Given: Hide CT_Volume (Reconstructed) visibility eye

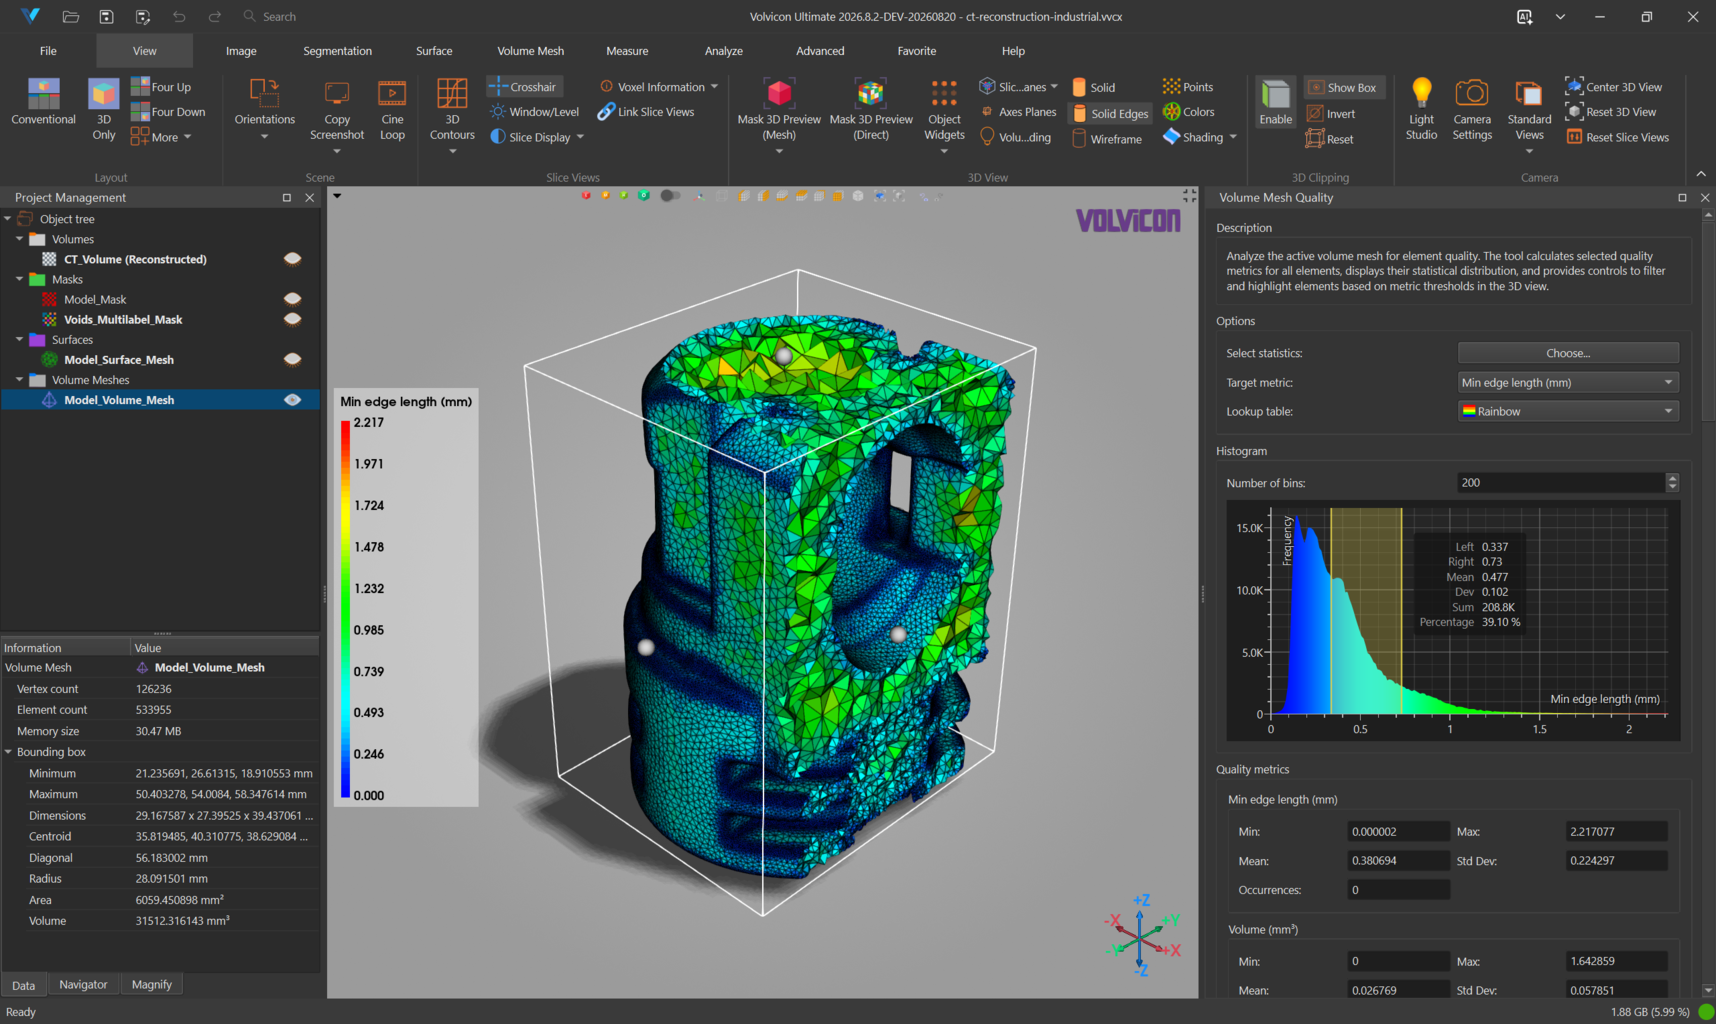Looking at the screenshot, I should pos(292,259).
